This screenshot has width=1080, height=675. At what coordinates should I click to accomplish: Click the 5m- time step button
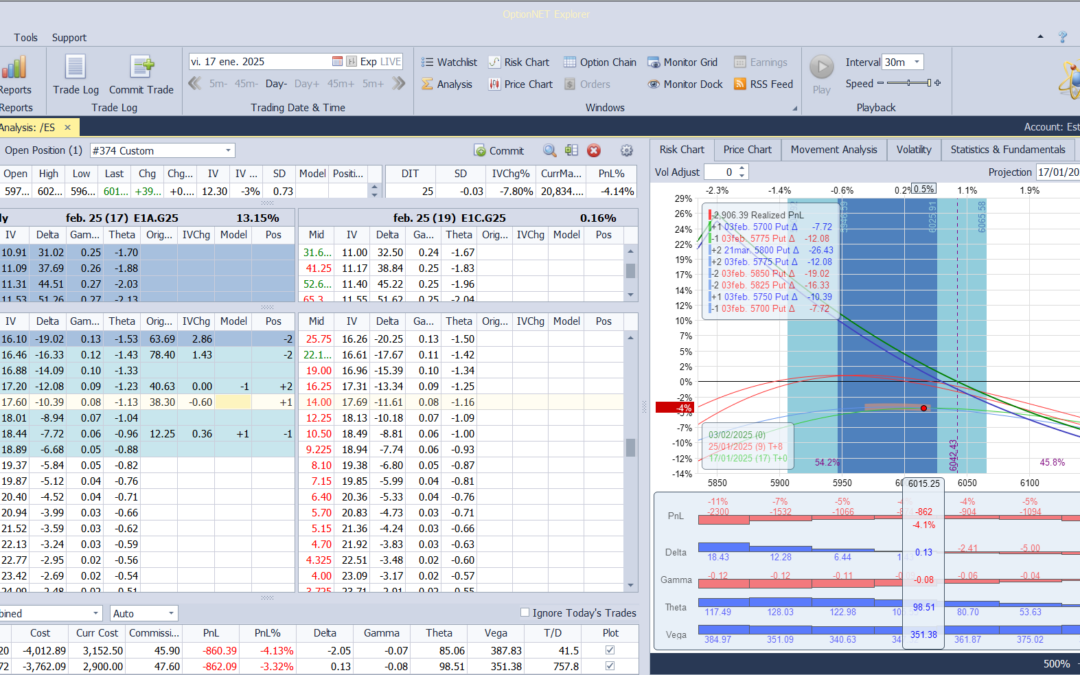click(218, 83)
